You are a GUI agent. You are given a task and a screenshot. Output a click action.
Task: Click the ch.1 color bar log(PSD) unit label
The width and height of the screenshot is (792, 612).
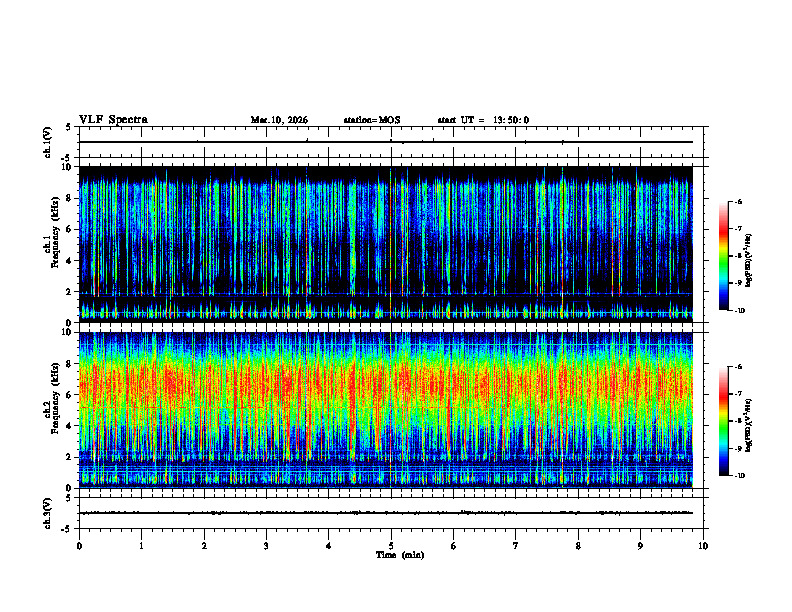[x=749, y=260]
